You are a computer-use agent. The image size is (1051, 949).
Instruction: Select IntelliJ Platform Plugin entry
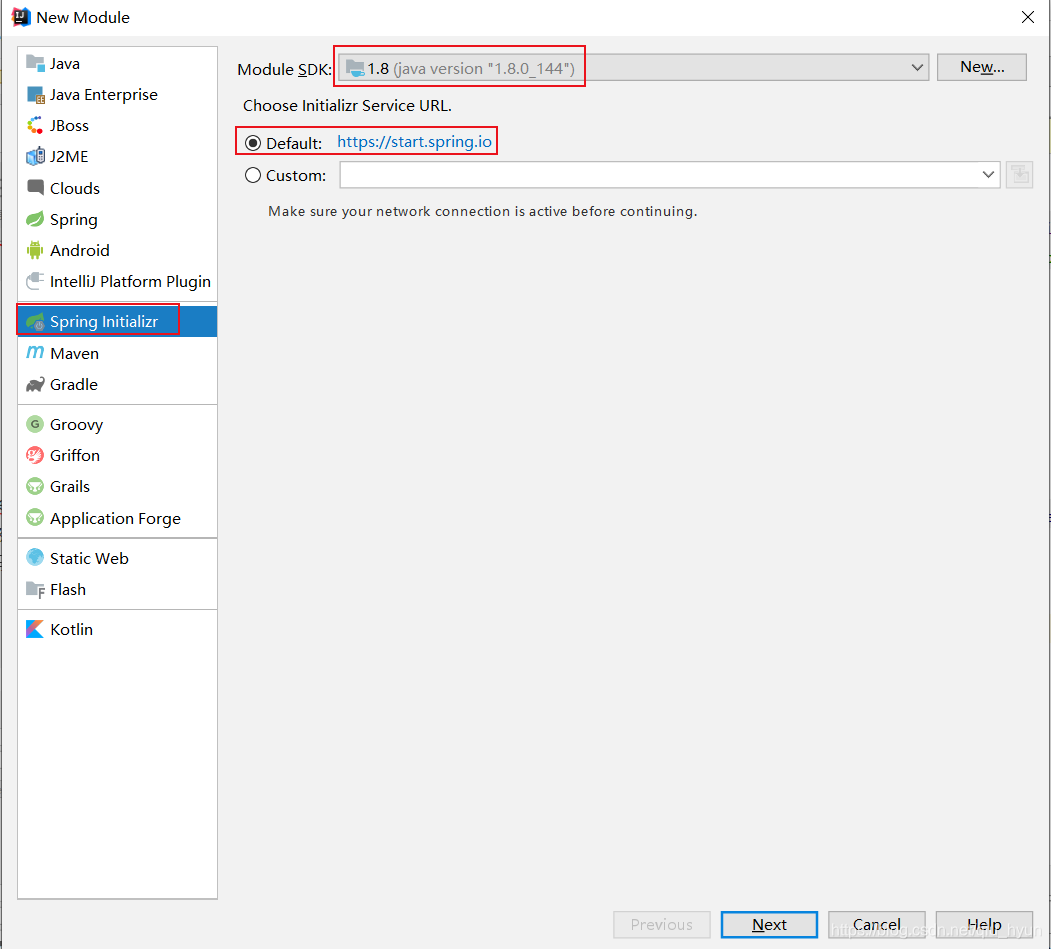tap(117, 281)
